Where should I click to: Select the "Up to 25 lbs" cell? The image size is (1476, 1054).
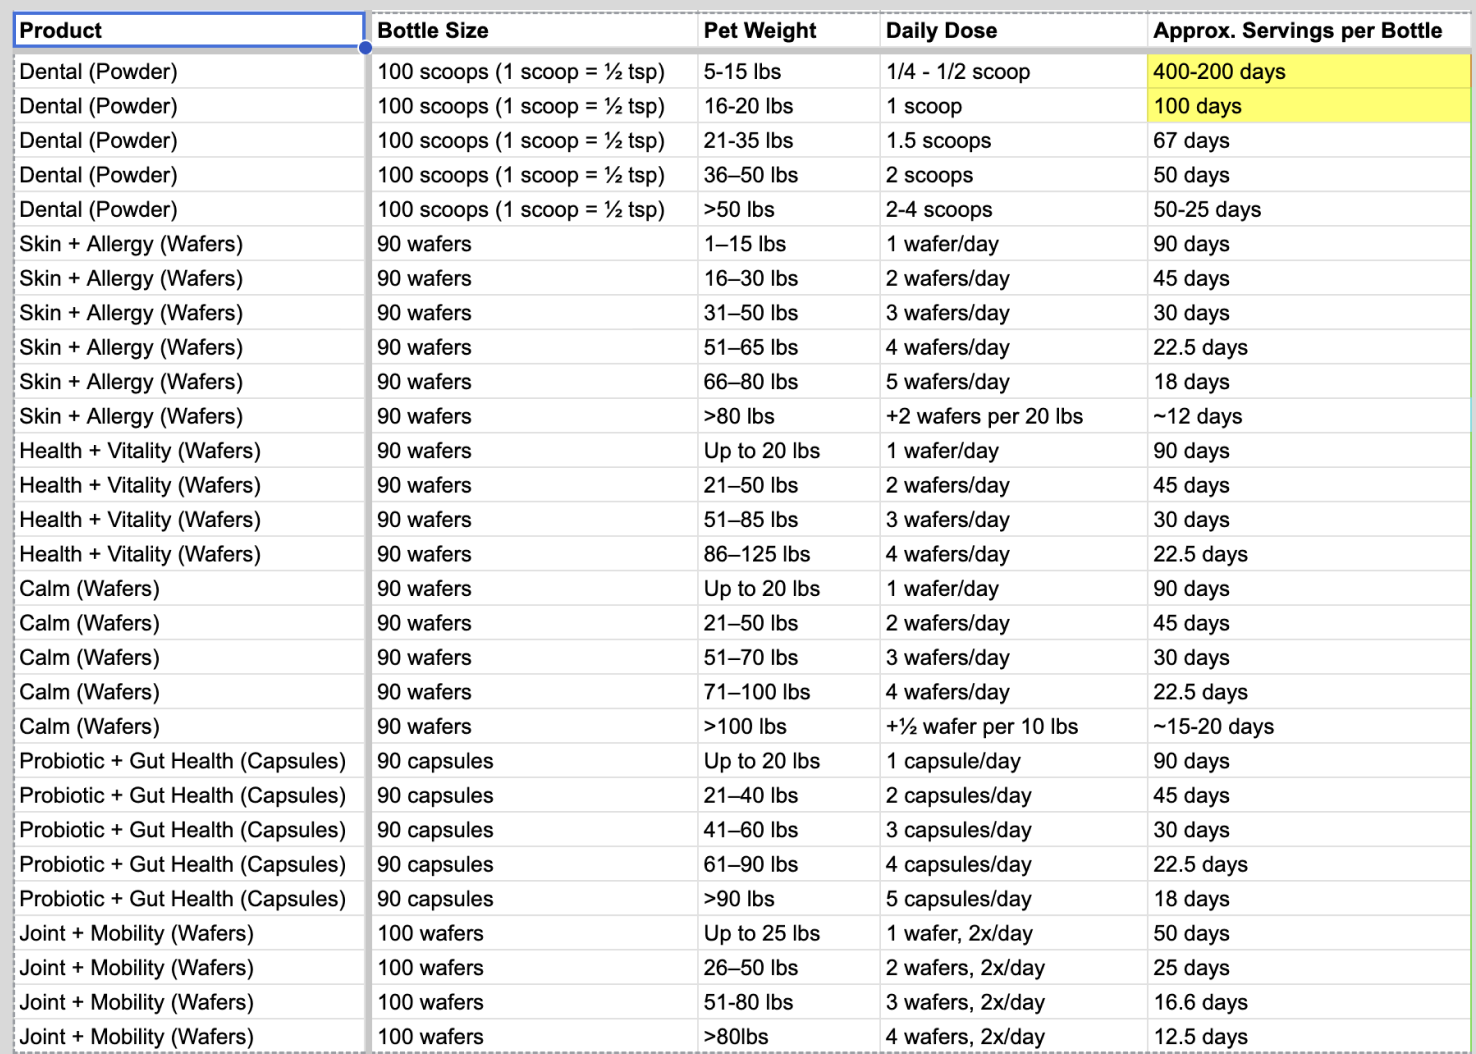pos(789,934)
